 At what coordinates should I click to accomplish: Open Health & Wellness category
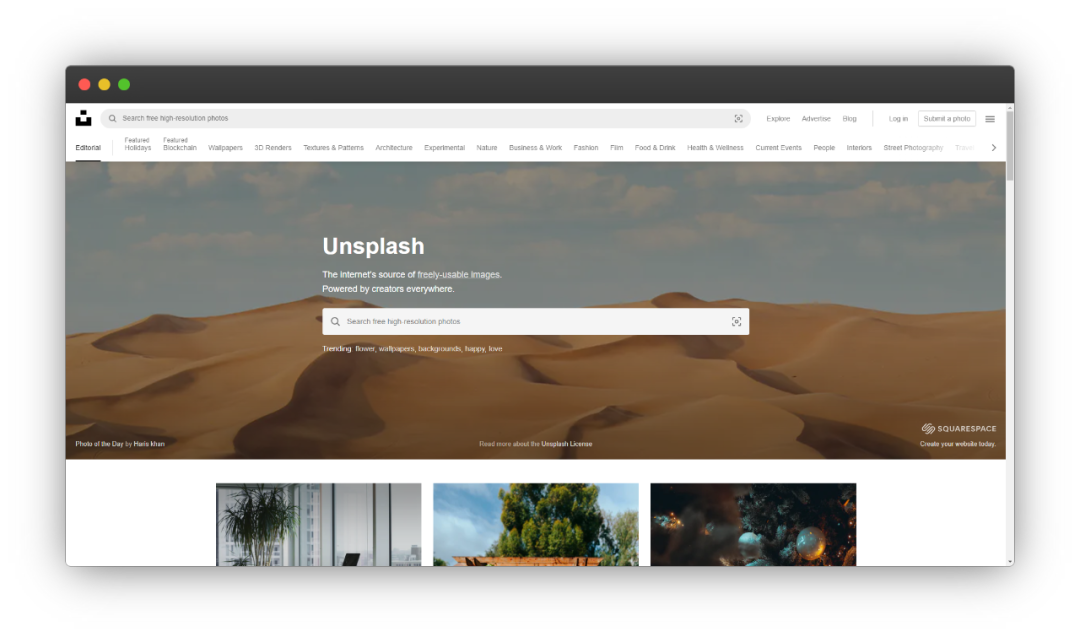[x=715, y=147]
